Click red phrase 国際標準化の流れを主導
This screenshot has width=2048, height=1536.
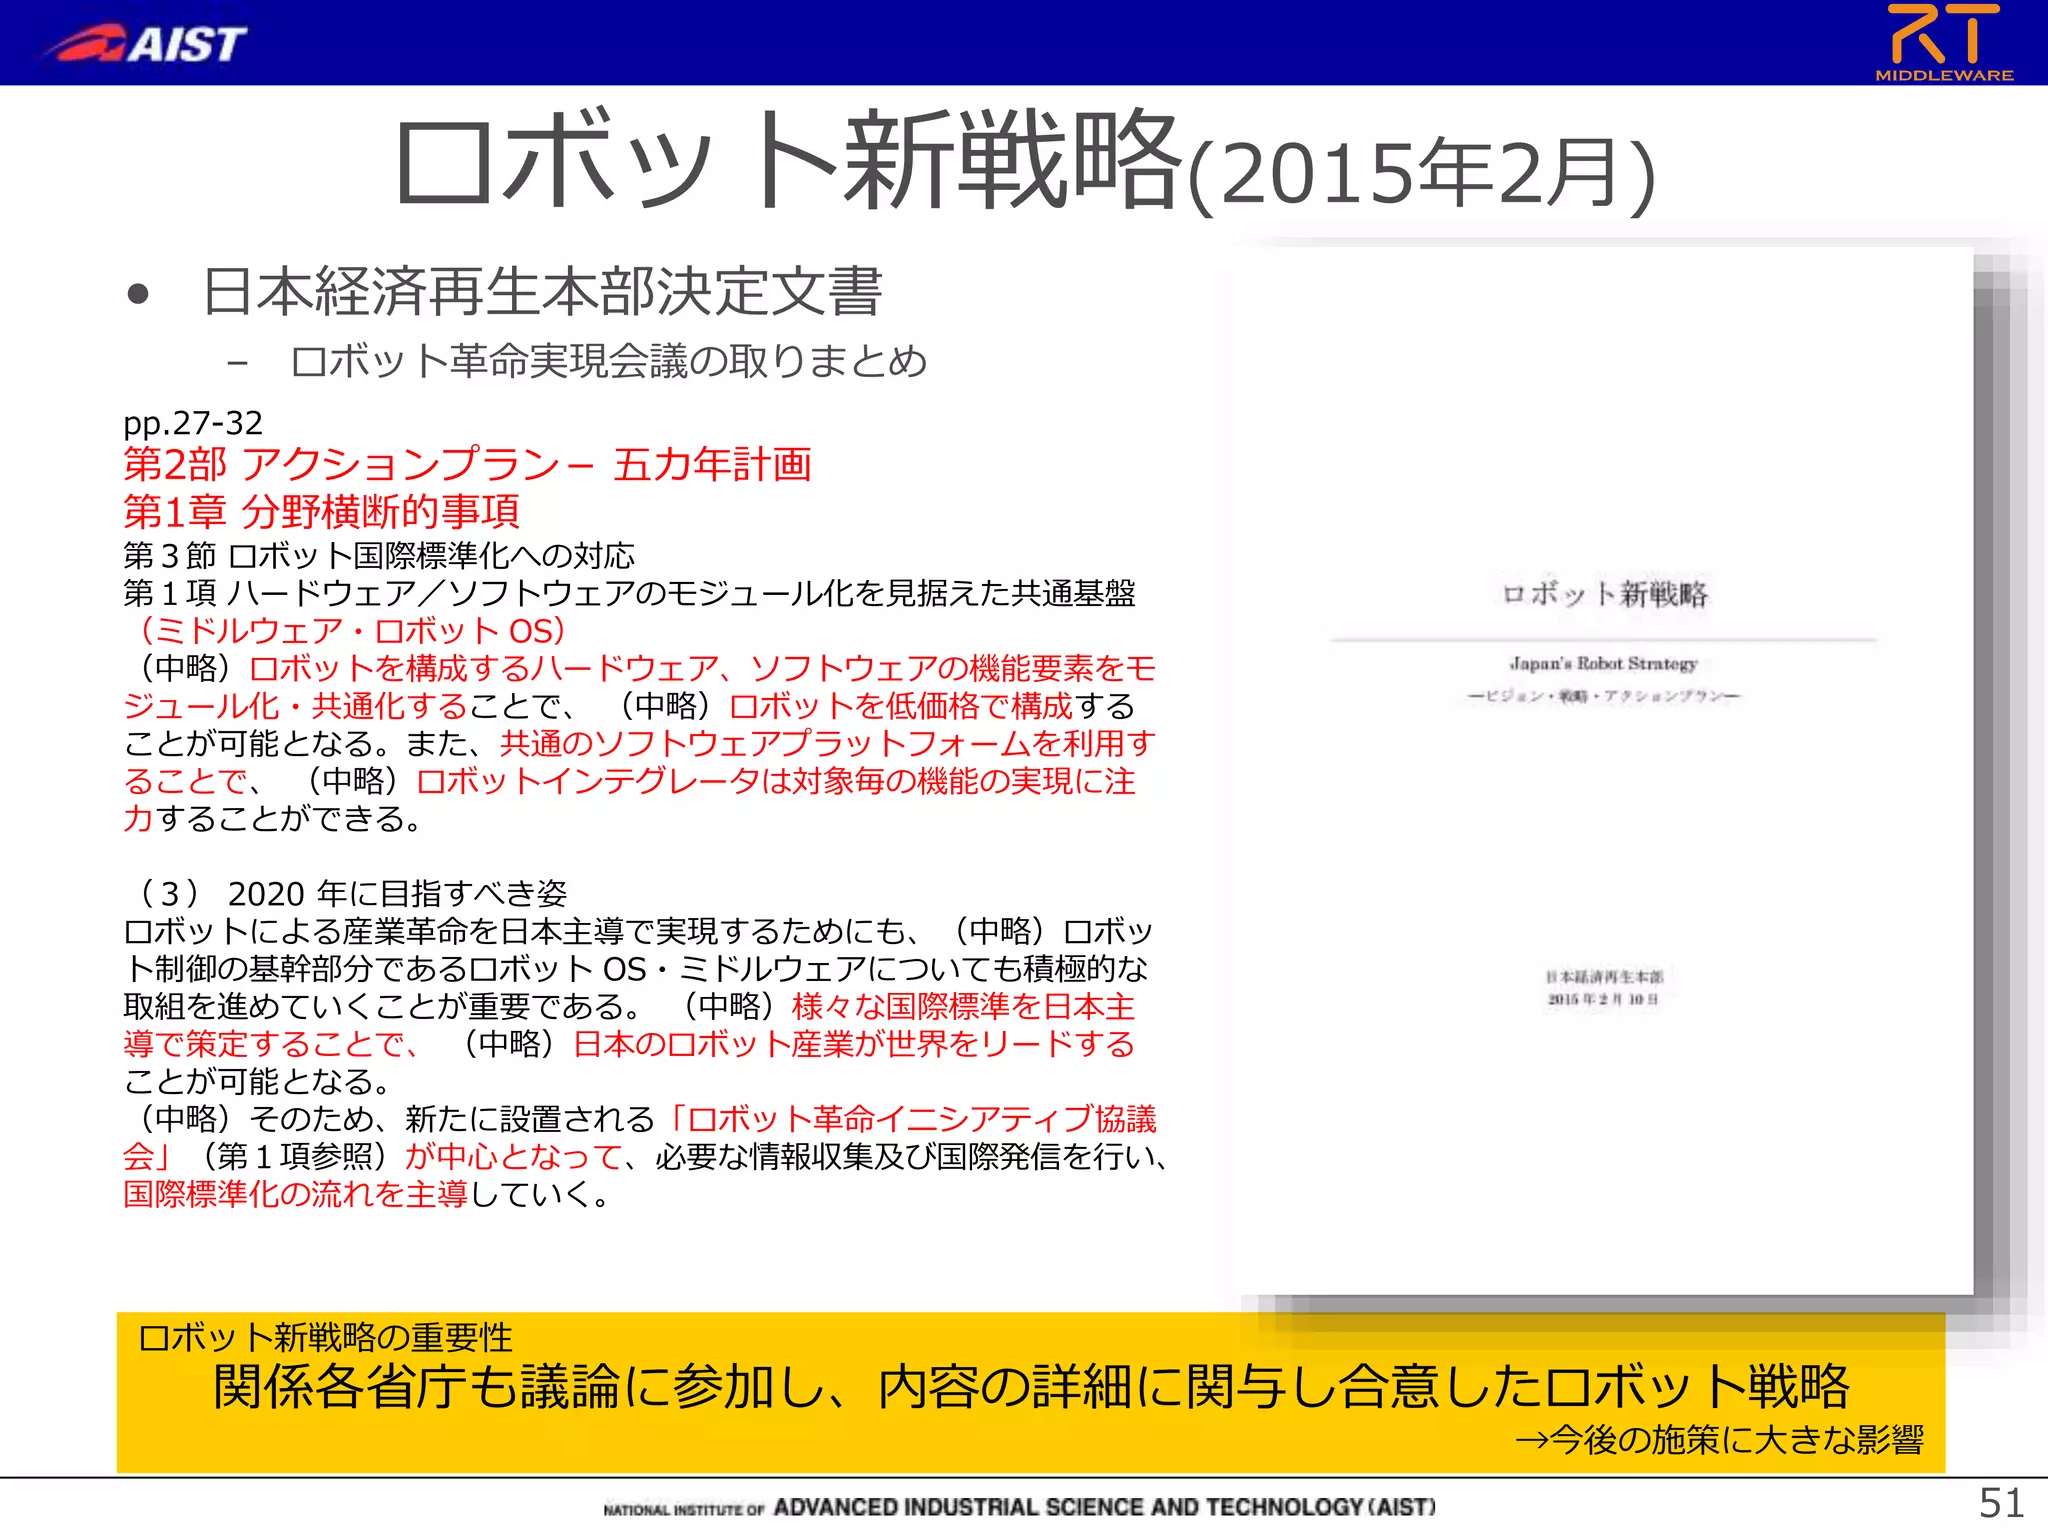click(x=295, y=1194)
